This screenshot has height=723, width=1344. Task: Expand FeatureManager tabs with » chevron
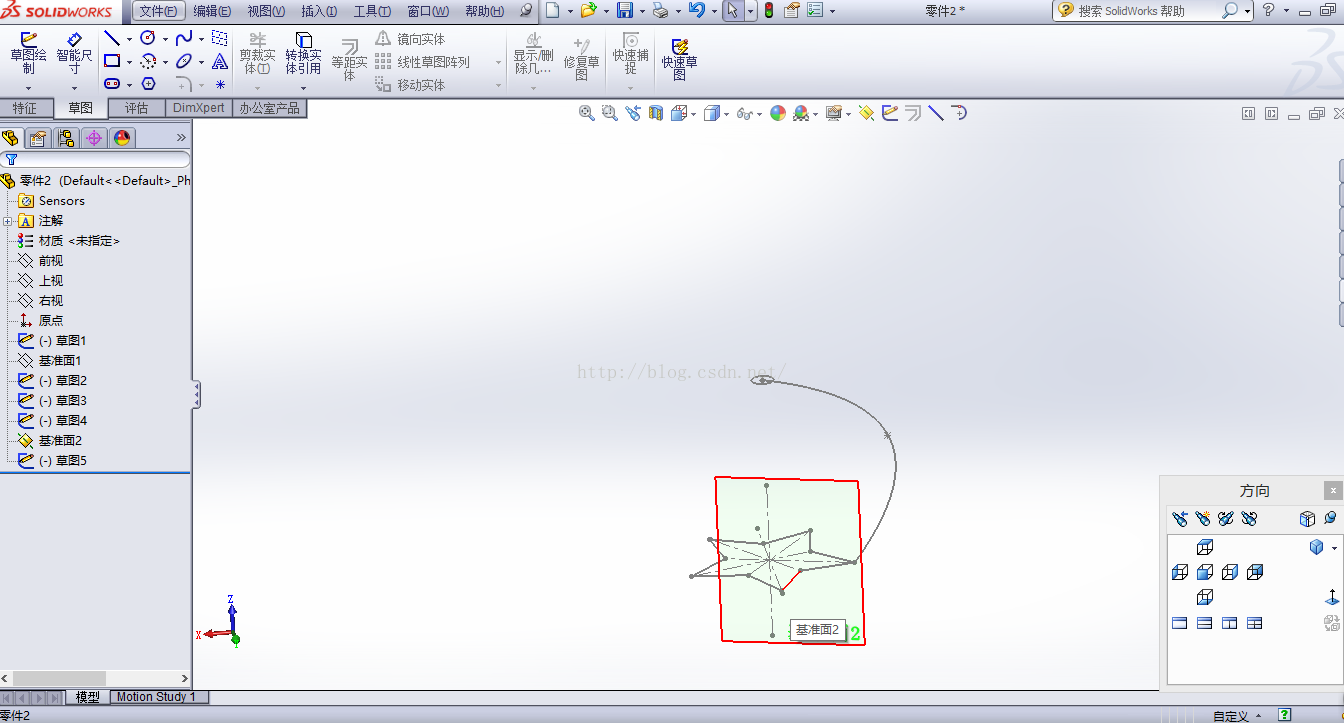pos(181,138)
